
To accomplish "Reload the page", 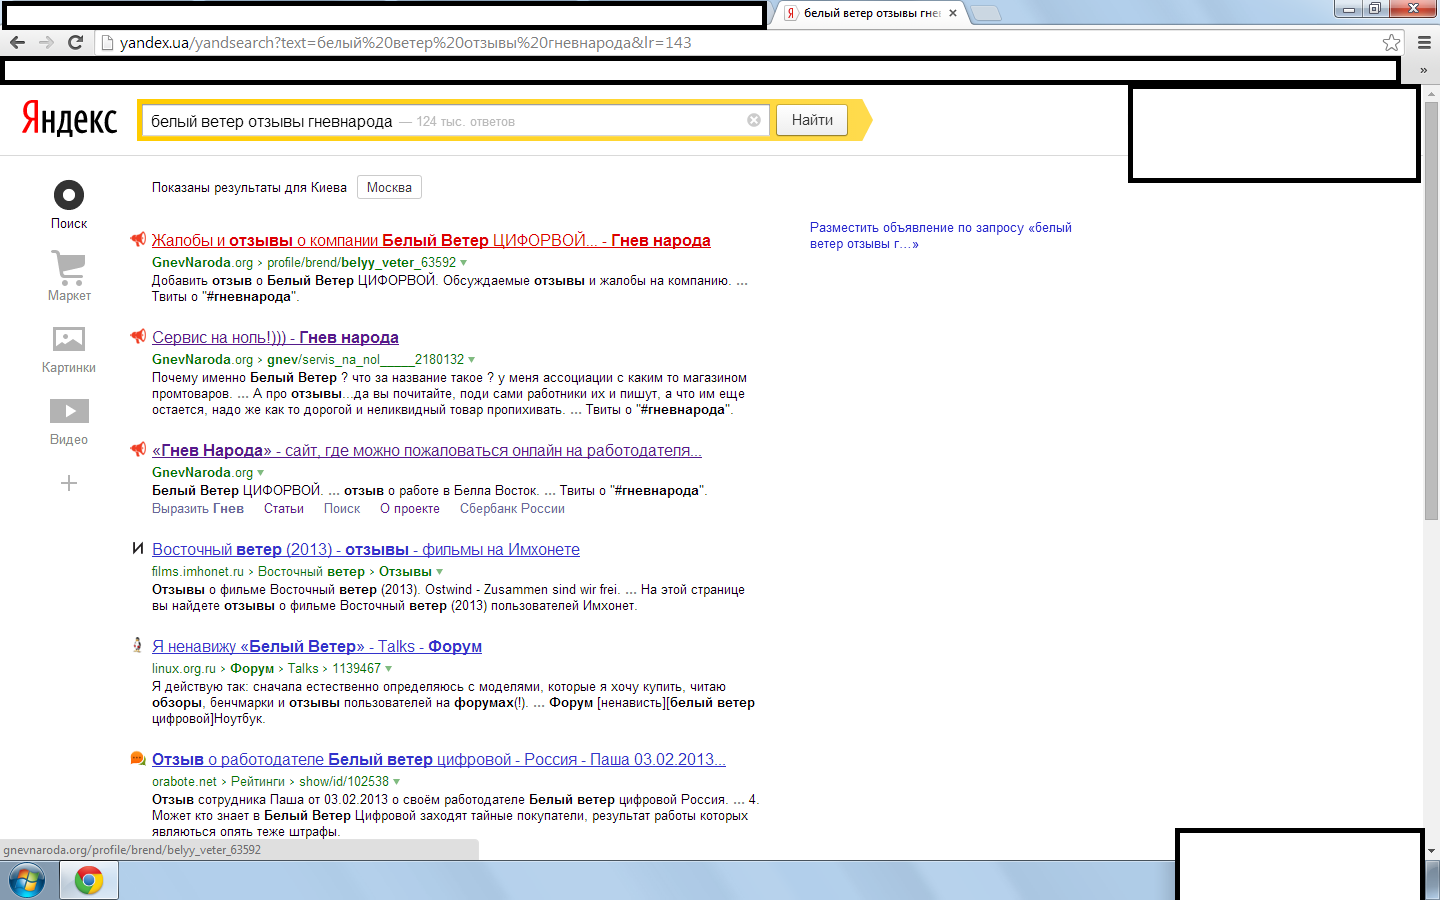I will pyautogui.click(x=75, y=42).
